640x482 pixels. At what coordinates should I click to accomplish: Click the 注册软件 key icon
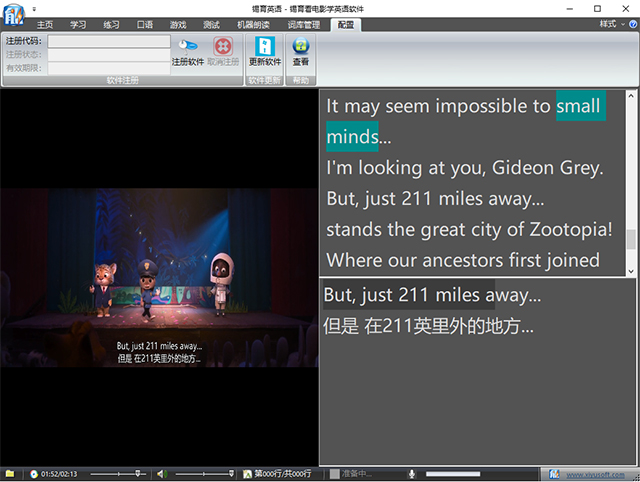pos(188,46)
